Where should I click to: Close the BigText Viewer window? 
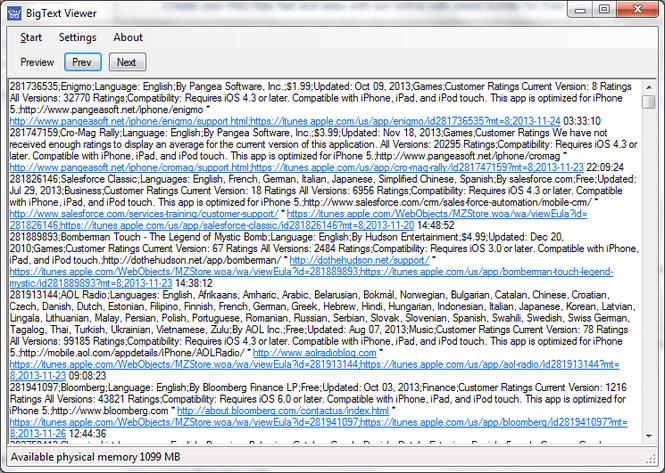point(637,10)
